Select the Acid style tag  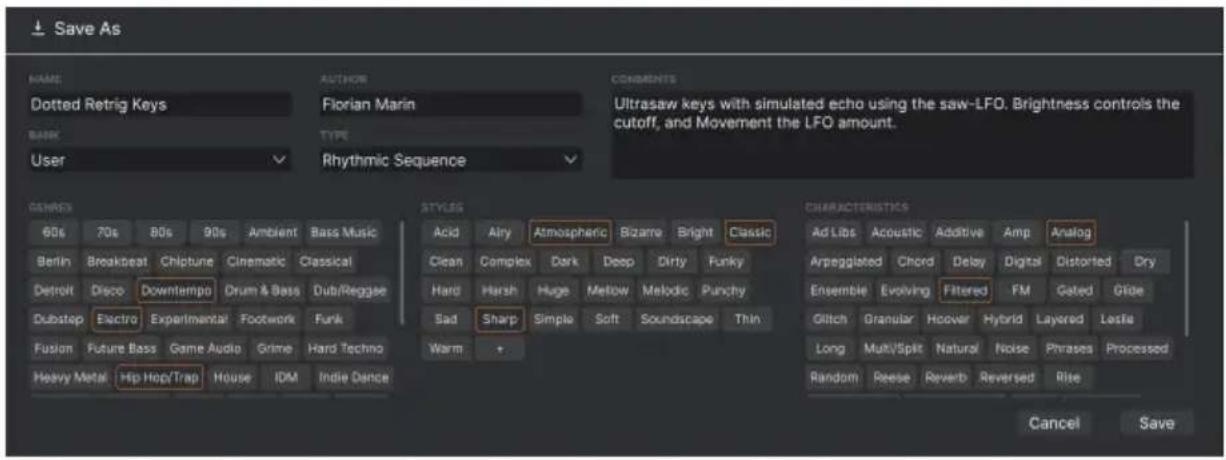coord(446,232)
